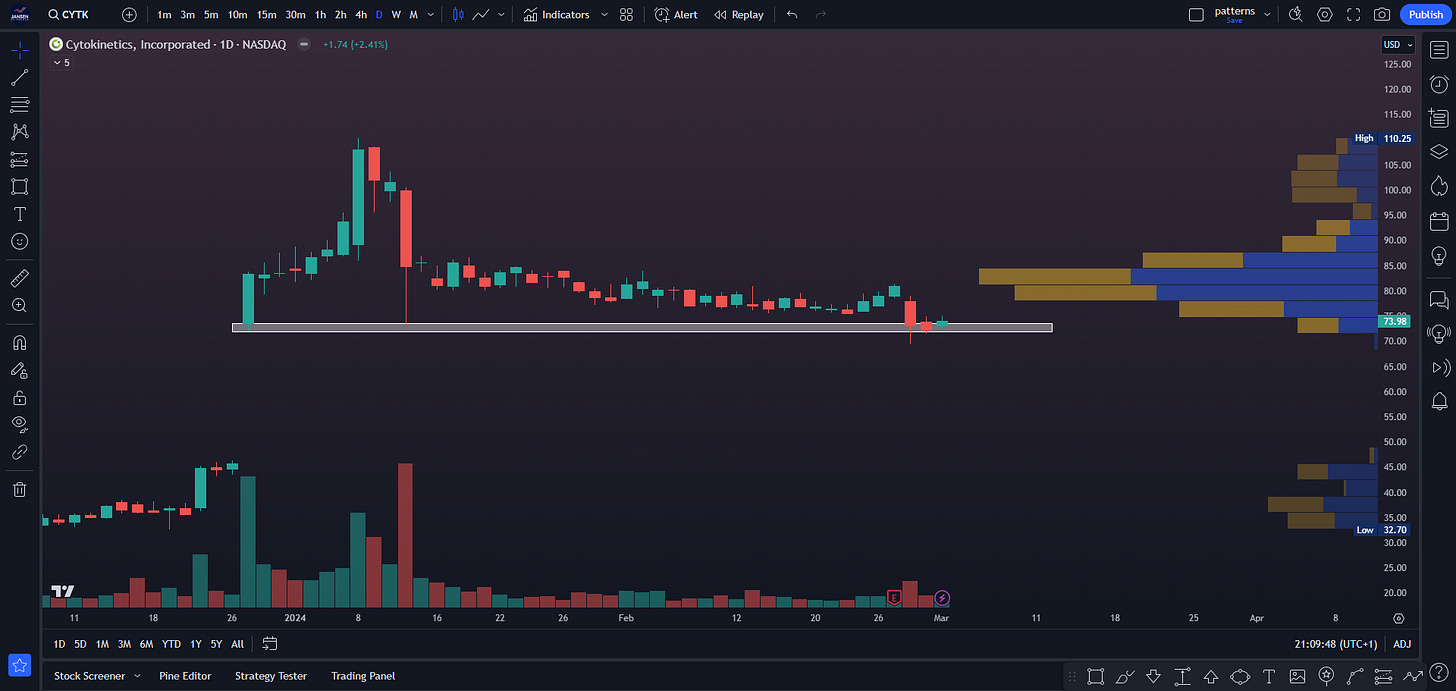Select the 3M date range

[x=124, y=644]
